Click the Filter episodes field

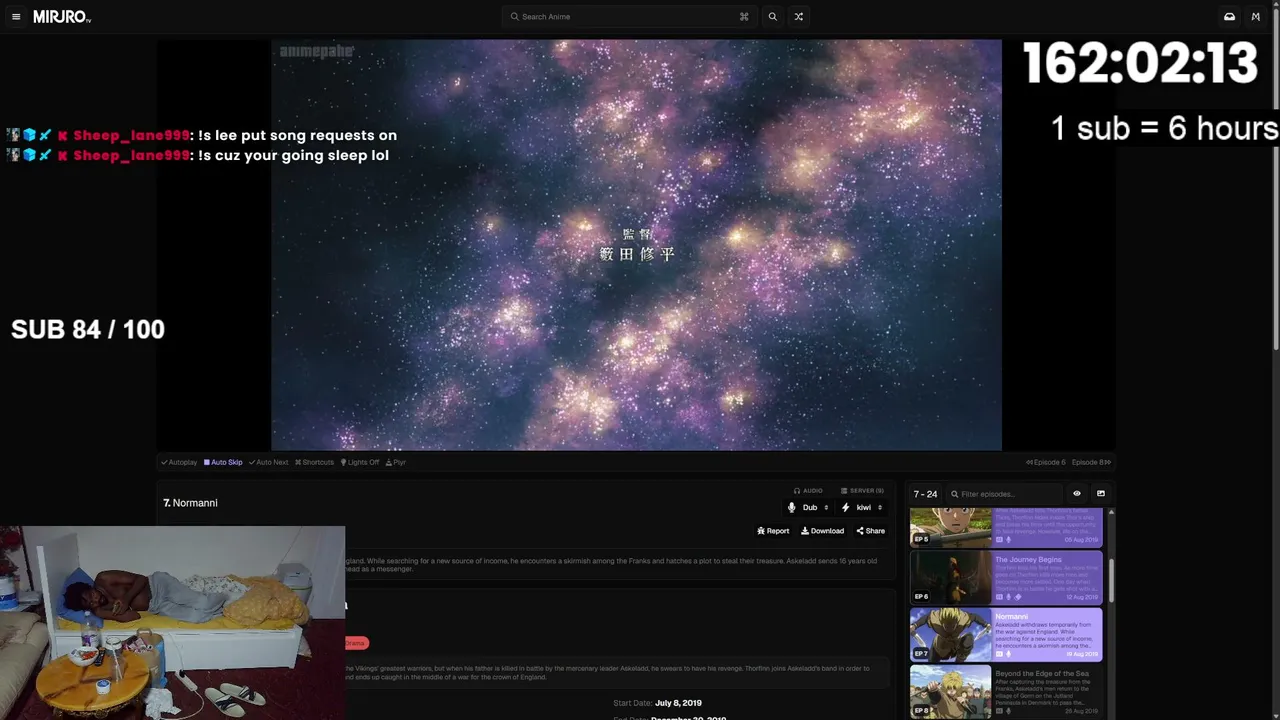pyautogui.click(x=1004, y=494)
